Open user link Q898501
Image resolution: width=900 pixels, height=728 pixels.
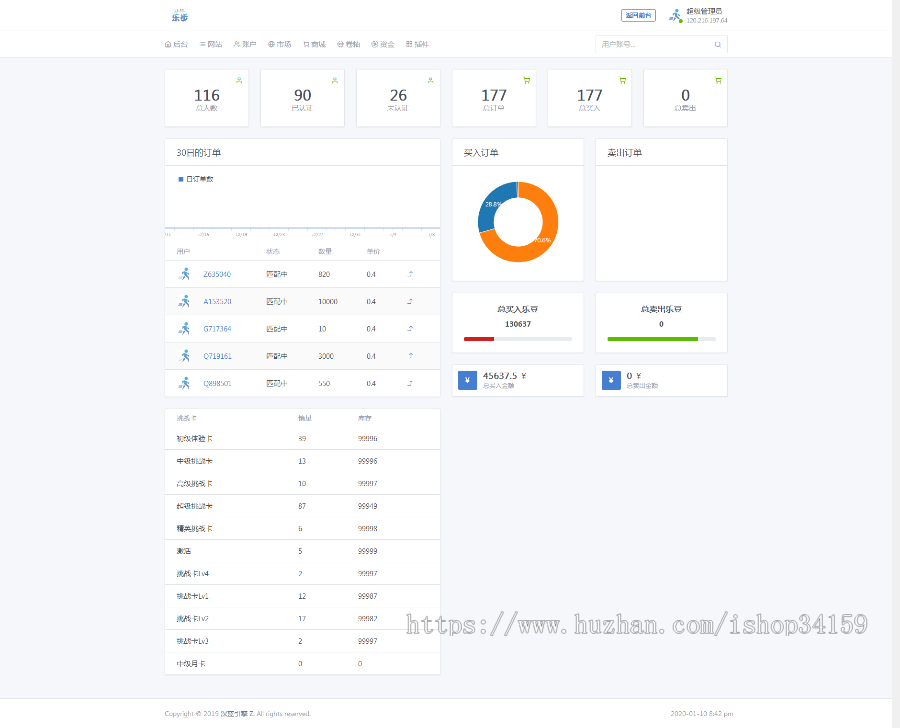(x=217, y=384)
